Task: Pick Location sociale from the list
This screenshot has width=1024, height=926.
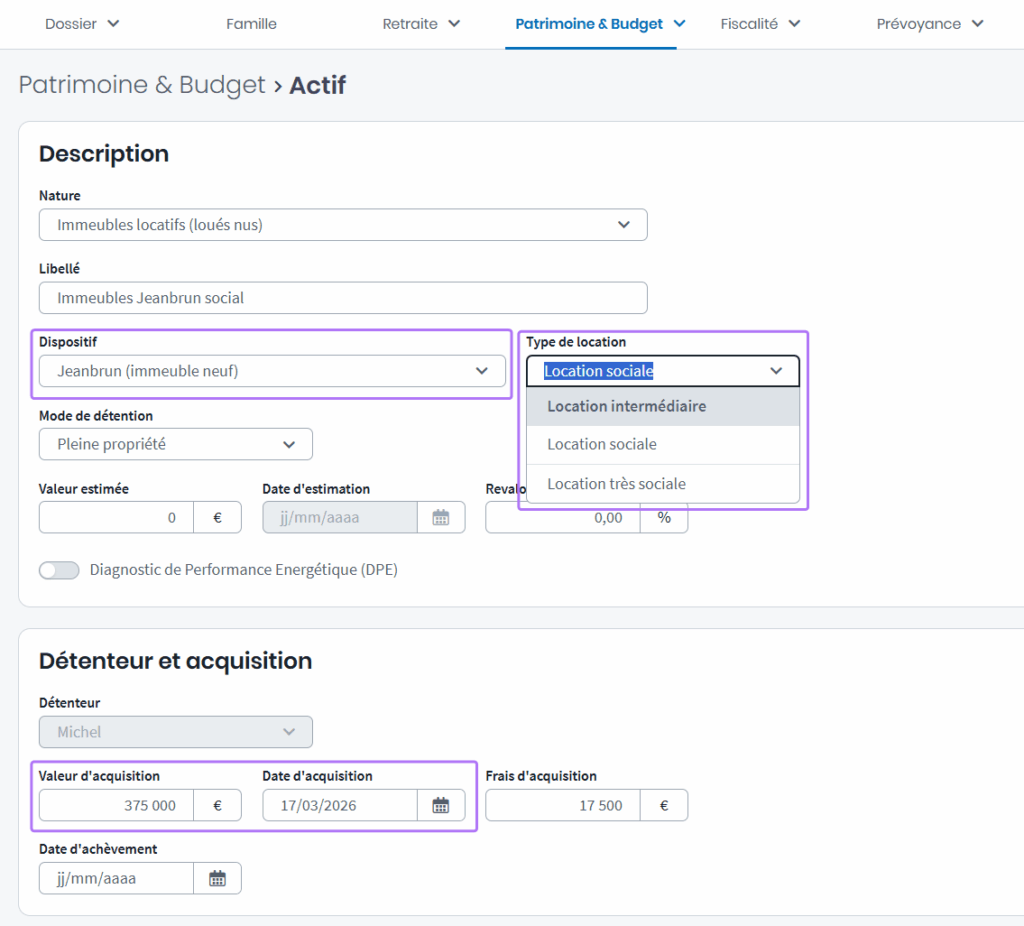Action: (663, 444)
